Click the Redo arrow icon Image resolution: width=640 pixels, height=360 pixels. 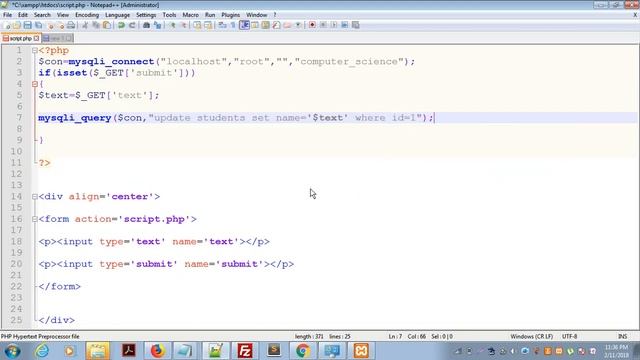(132, 25)
